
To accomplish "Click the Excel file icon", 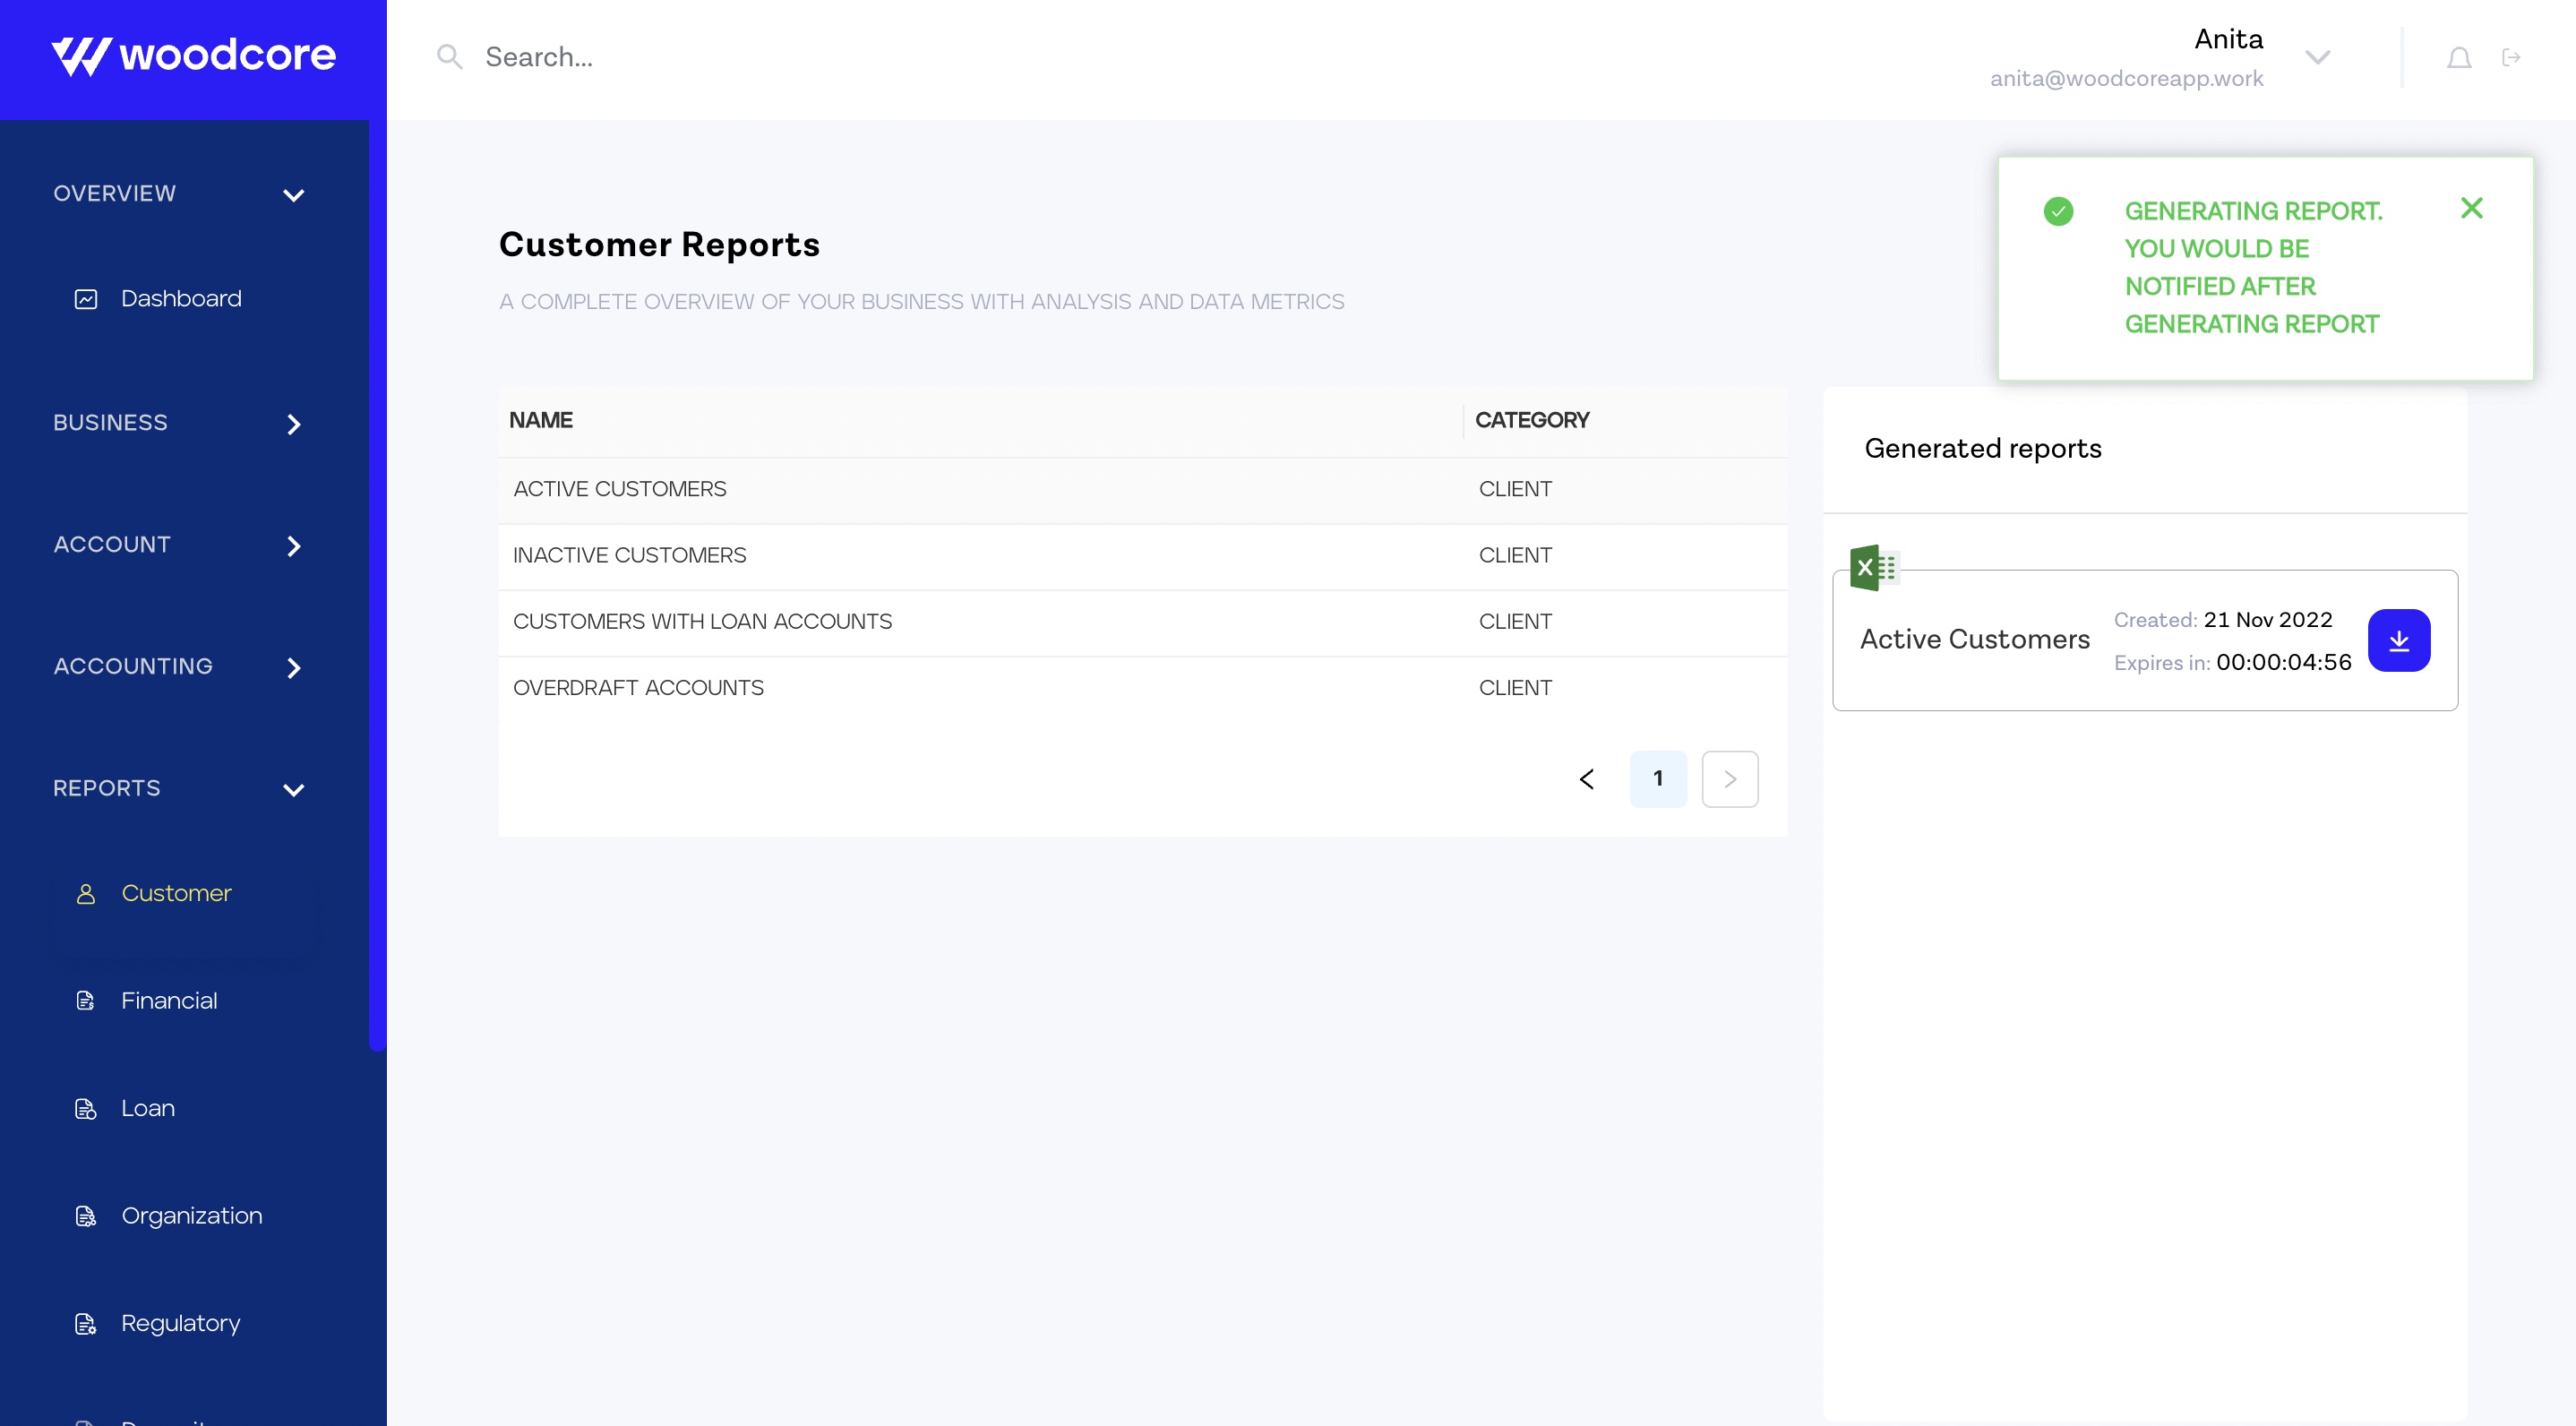I will coord(1873,568).
